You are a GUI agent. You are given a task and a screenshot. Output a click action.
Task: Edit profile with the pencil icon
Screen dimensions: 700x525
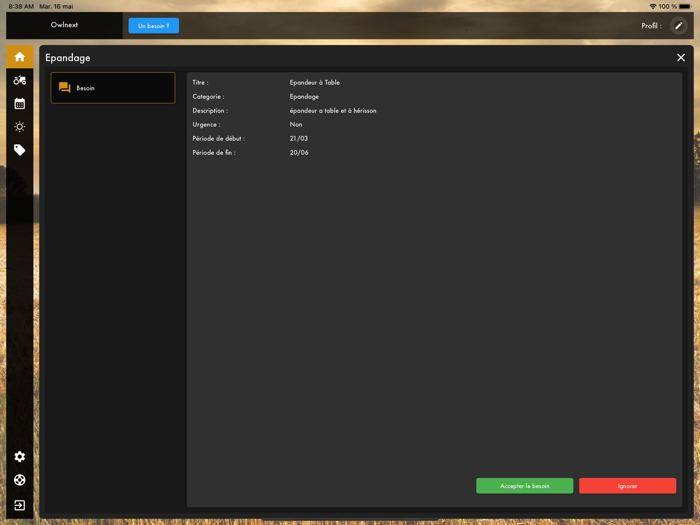click(679, 26)
